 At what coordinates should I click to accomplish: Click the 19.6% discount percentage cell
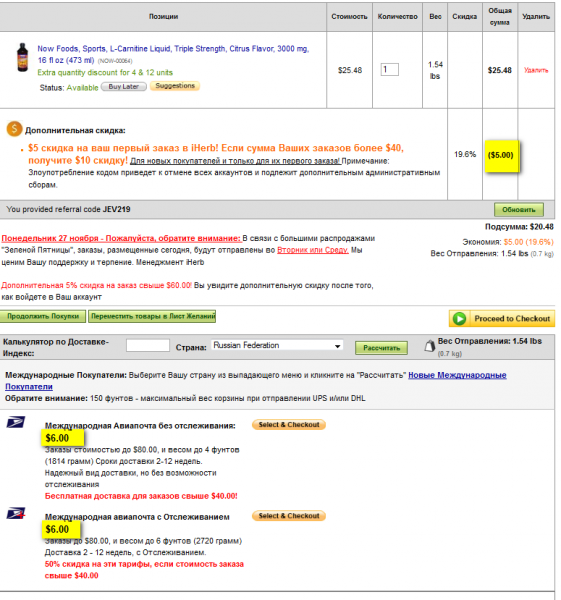pyautogui.click(x=465, y=154)
